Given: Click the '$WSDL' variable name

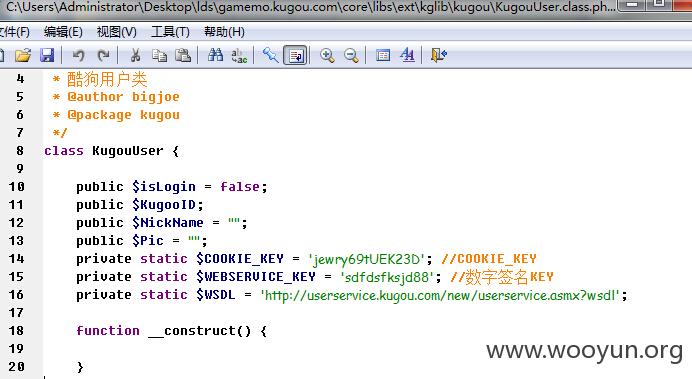Looking at the screenshot, I should coord(216,294).
